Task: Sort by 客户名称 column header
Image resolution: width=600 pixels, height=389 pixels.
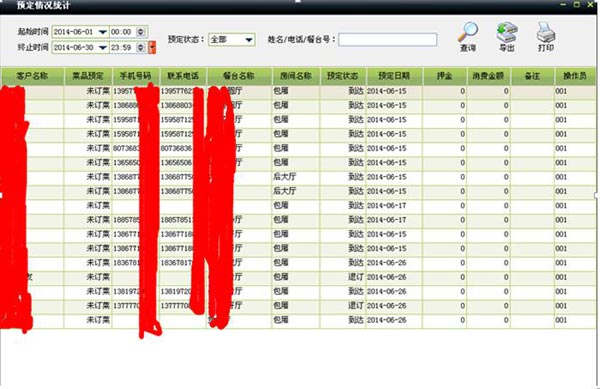Action: tap(32, 76)
